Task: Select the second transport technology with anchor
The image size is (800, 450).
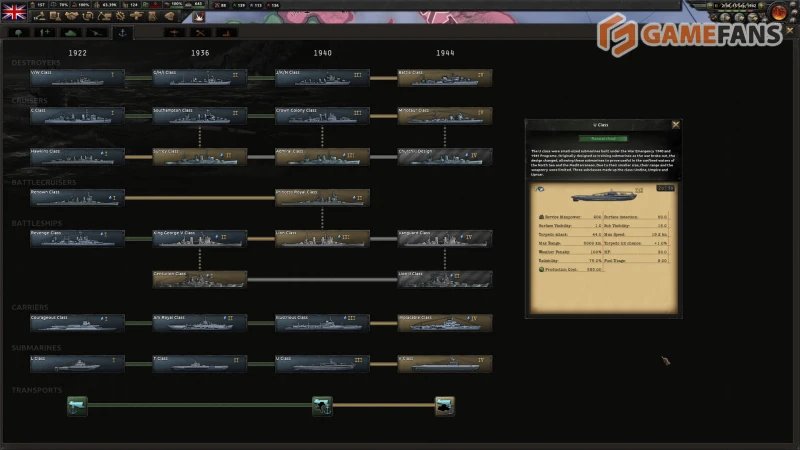Action: tap(322, 405)
